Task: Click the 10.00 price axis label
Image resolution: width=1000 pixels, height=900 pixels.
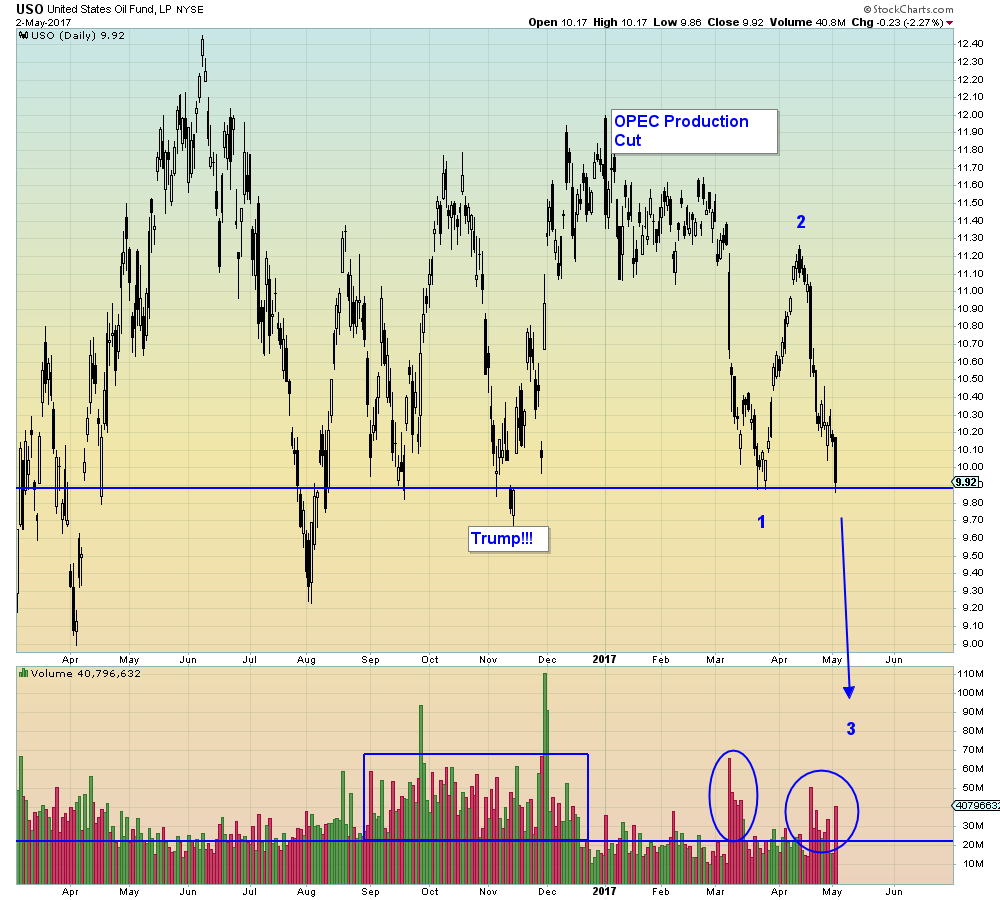Action: pos(970,466)
